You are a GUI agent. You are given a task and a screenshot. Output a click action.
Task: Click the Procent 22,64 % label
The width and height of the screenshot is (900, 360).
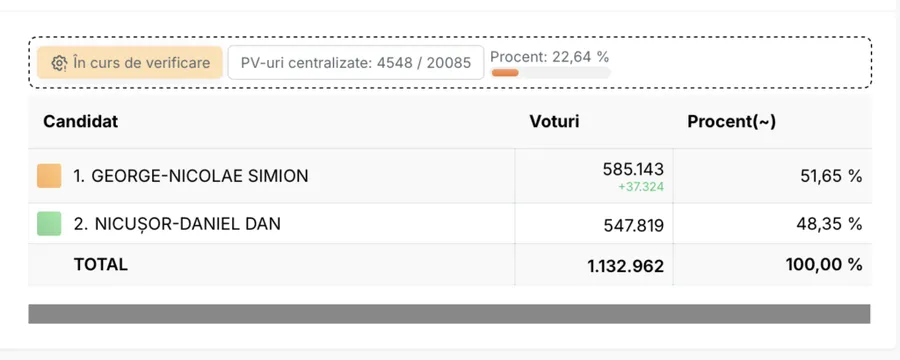(549, 57)
